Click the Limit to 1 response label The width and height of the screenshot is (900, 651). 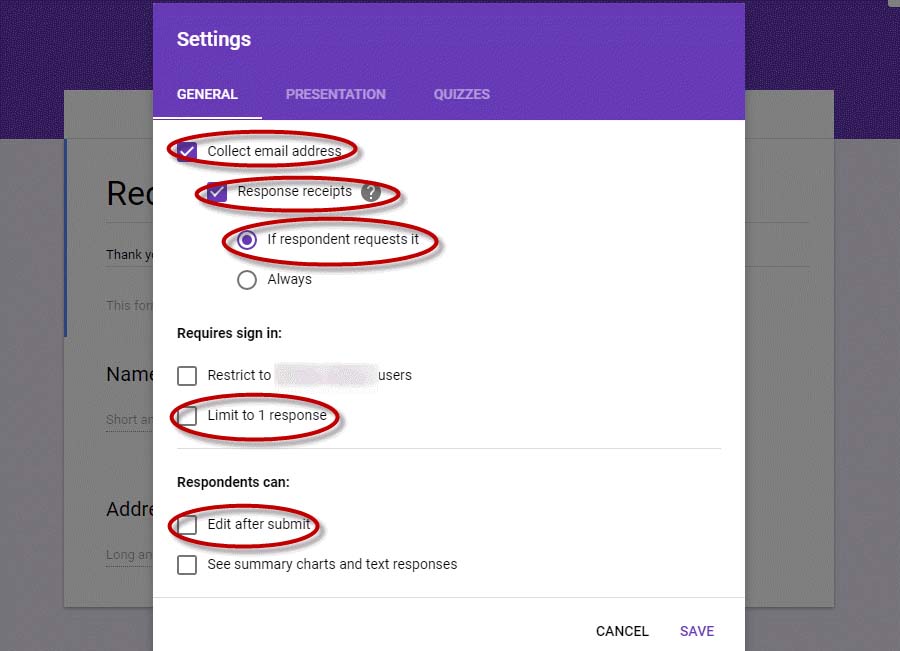tap(267, 415)
